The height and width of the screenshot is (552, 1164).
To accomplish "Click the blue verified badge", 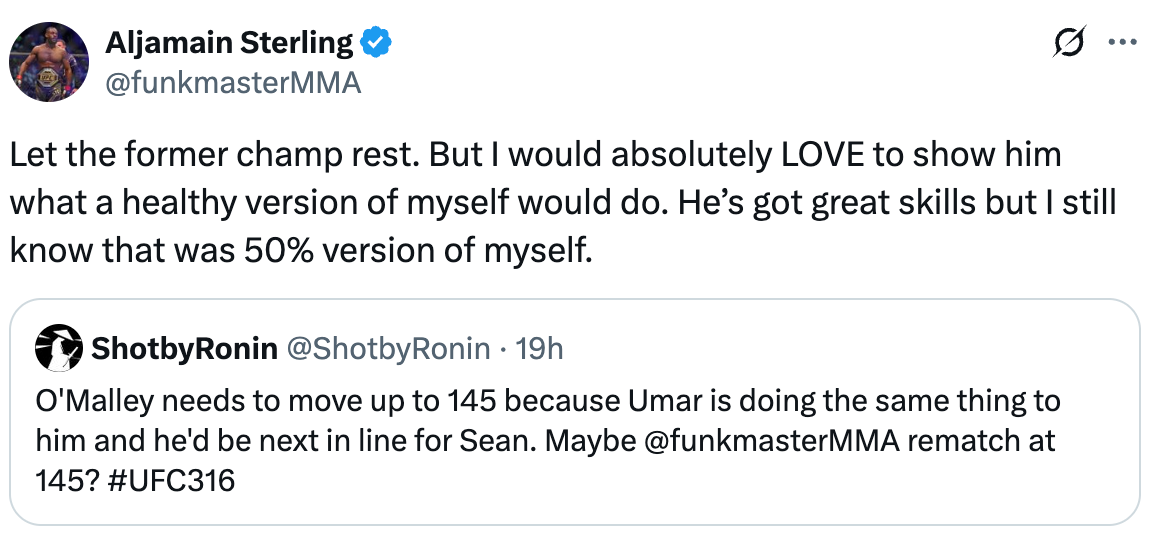I will click(x=376, y=44).
